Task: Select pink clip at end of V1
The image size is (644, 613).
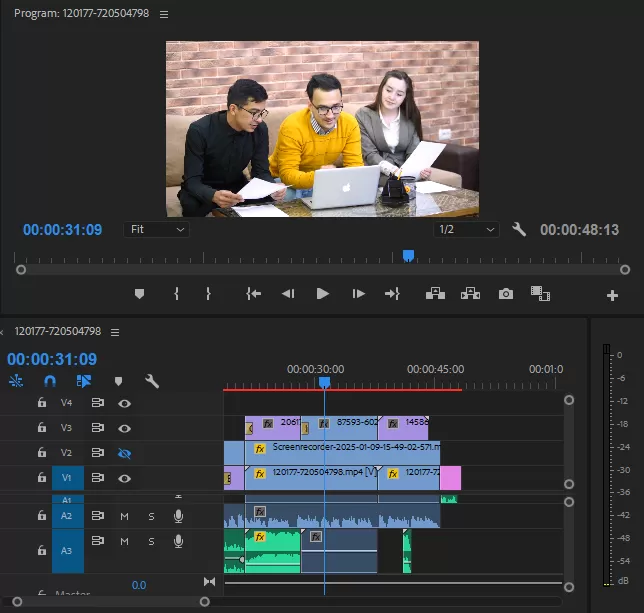Action: click(x=451, y=478)
